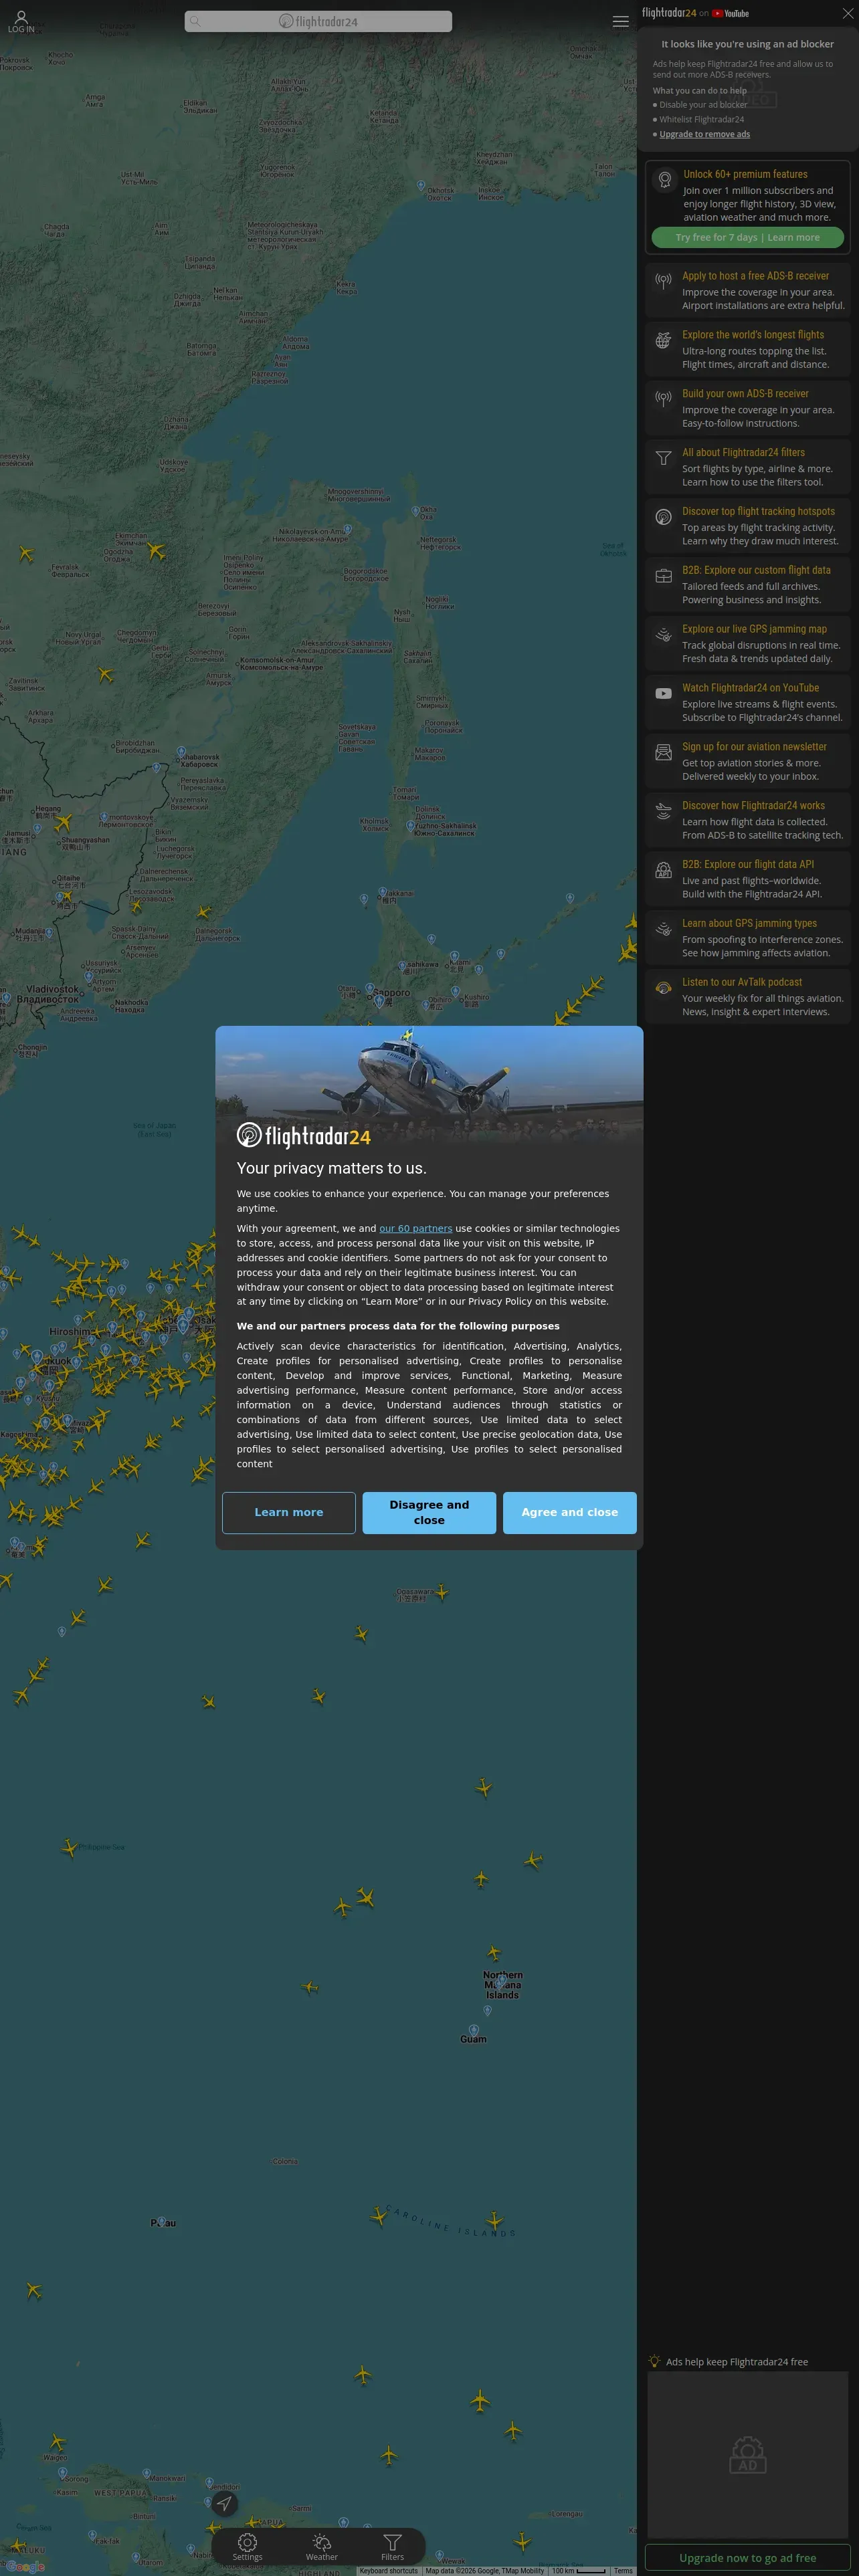Close the side panel with the X
Screen dimensions: 859x2576
(x=848, y=13)
